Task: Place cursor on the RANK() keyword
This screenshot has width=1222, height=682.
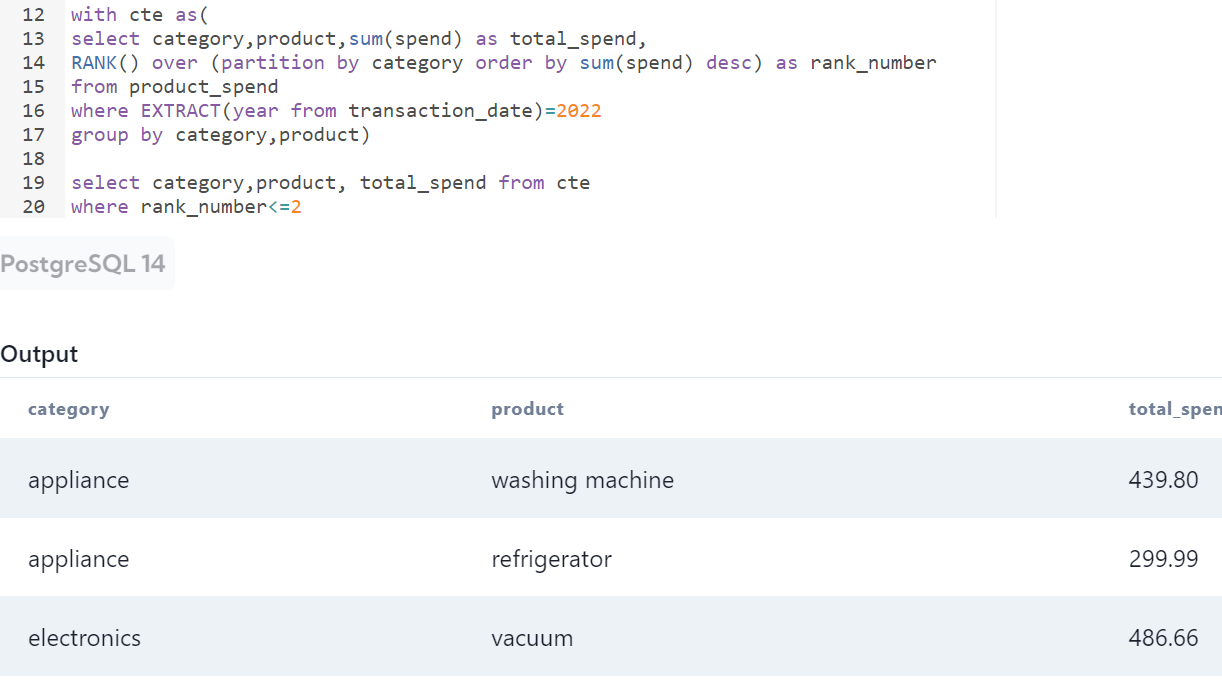Action: [x=100, y=62]
